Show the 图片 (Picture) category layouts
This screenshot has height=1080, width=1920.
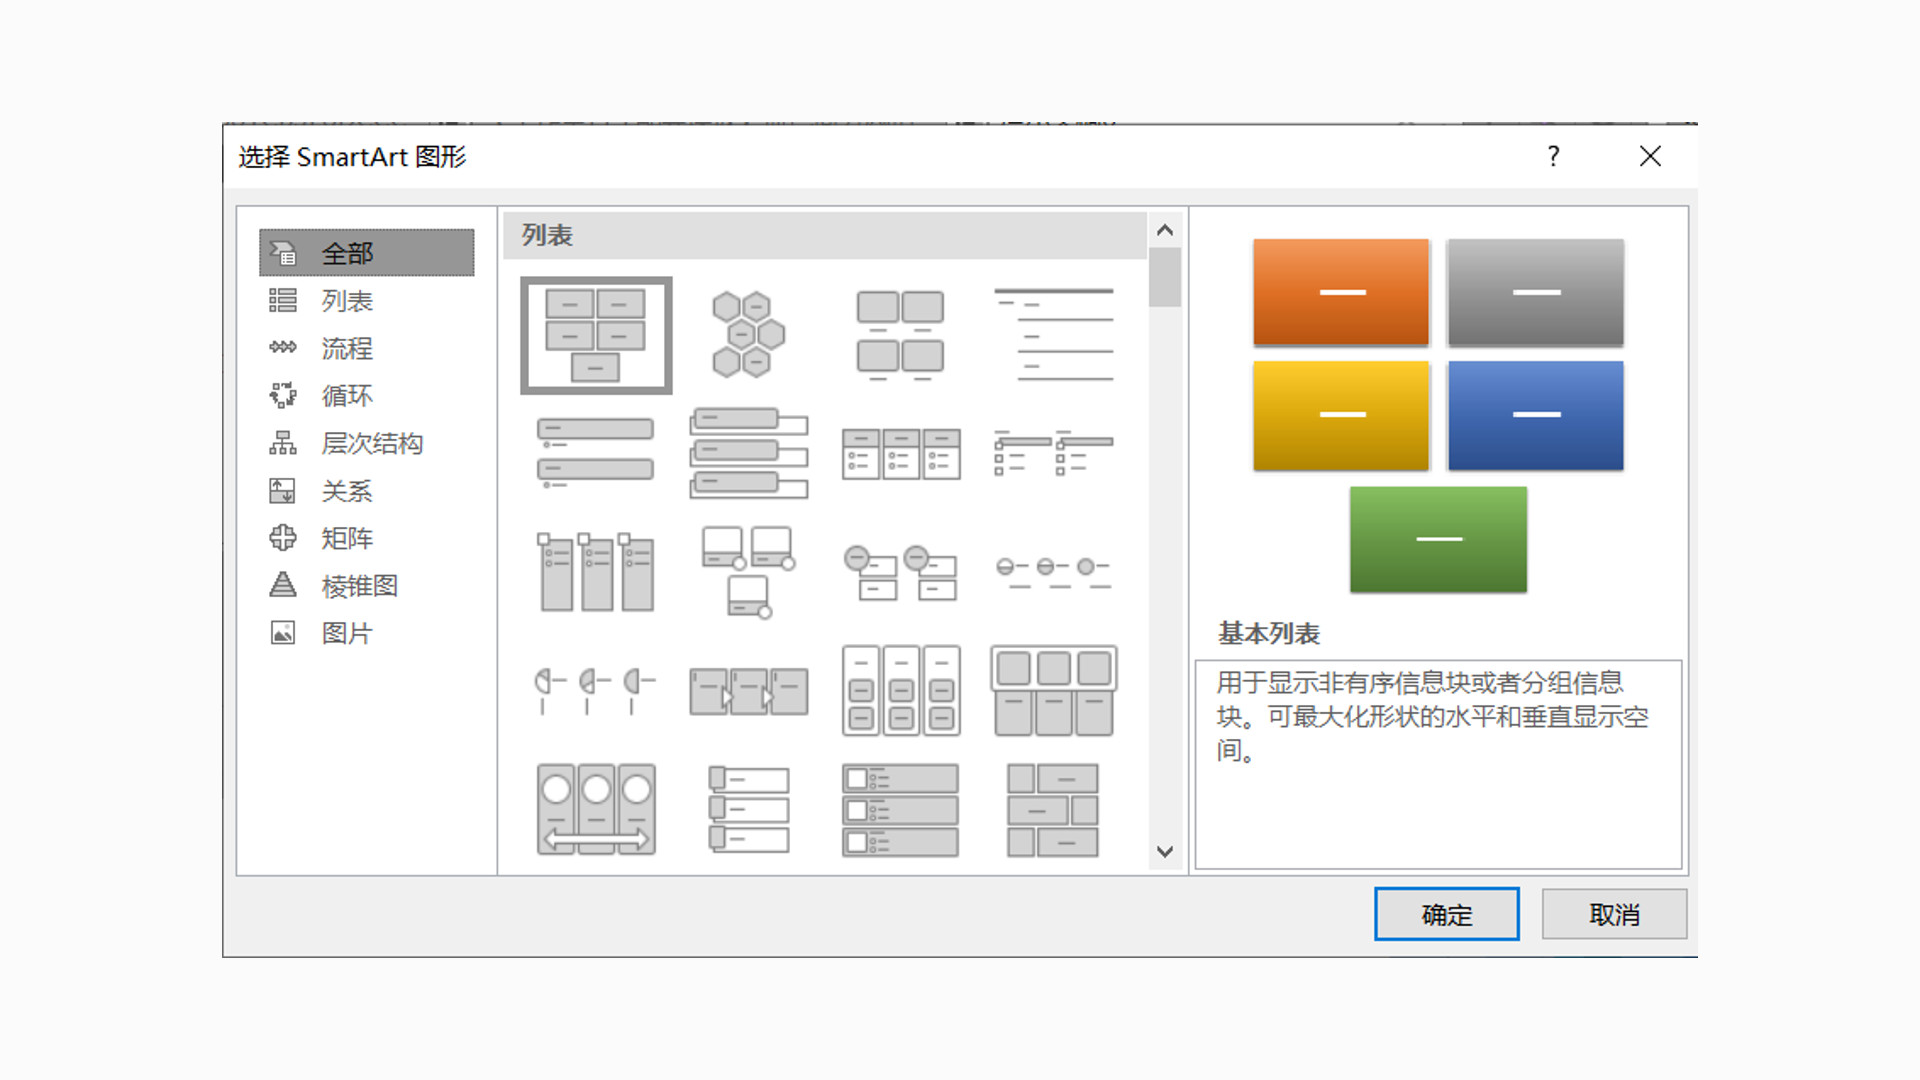(x=346, y=633)
